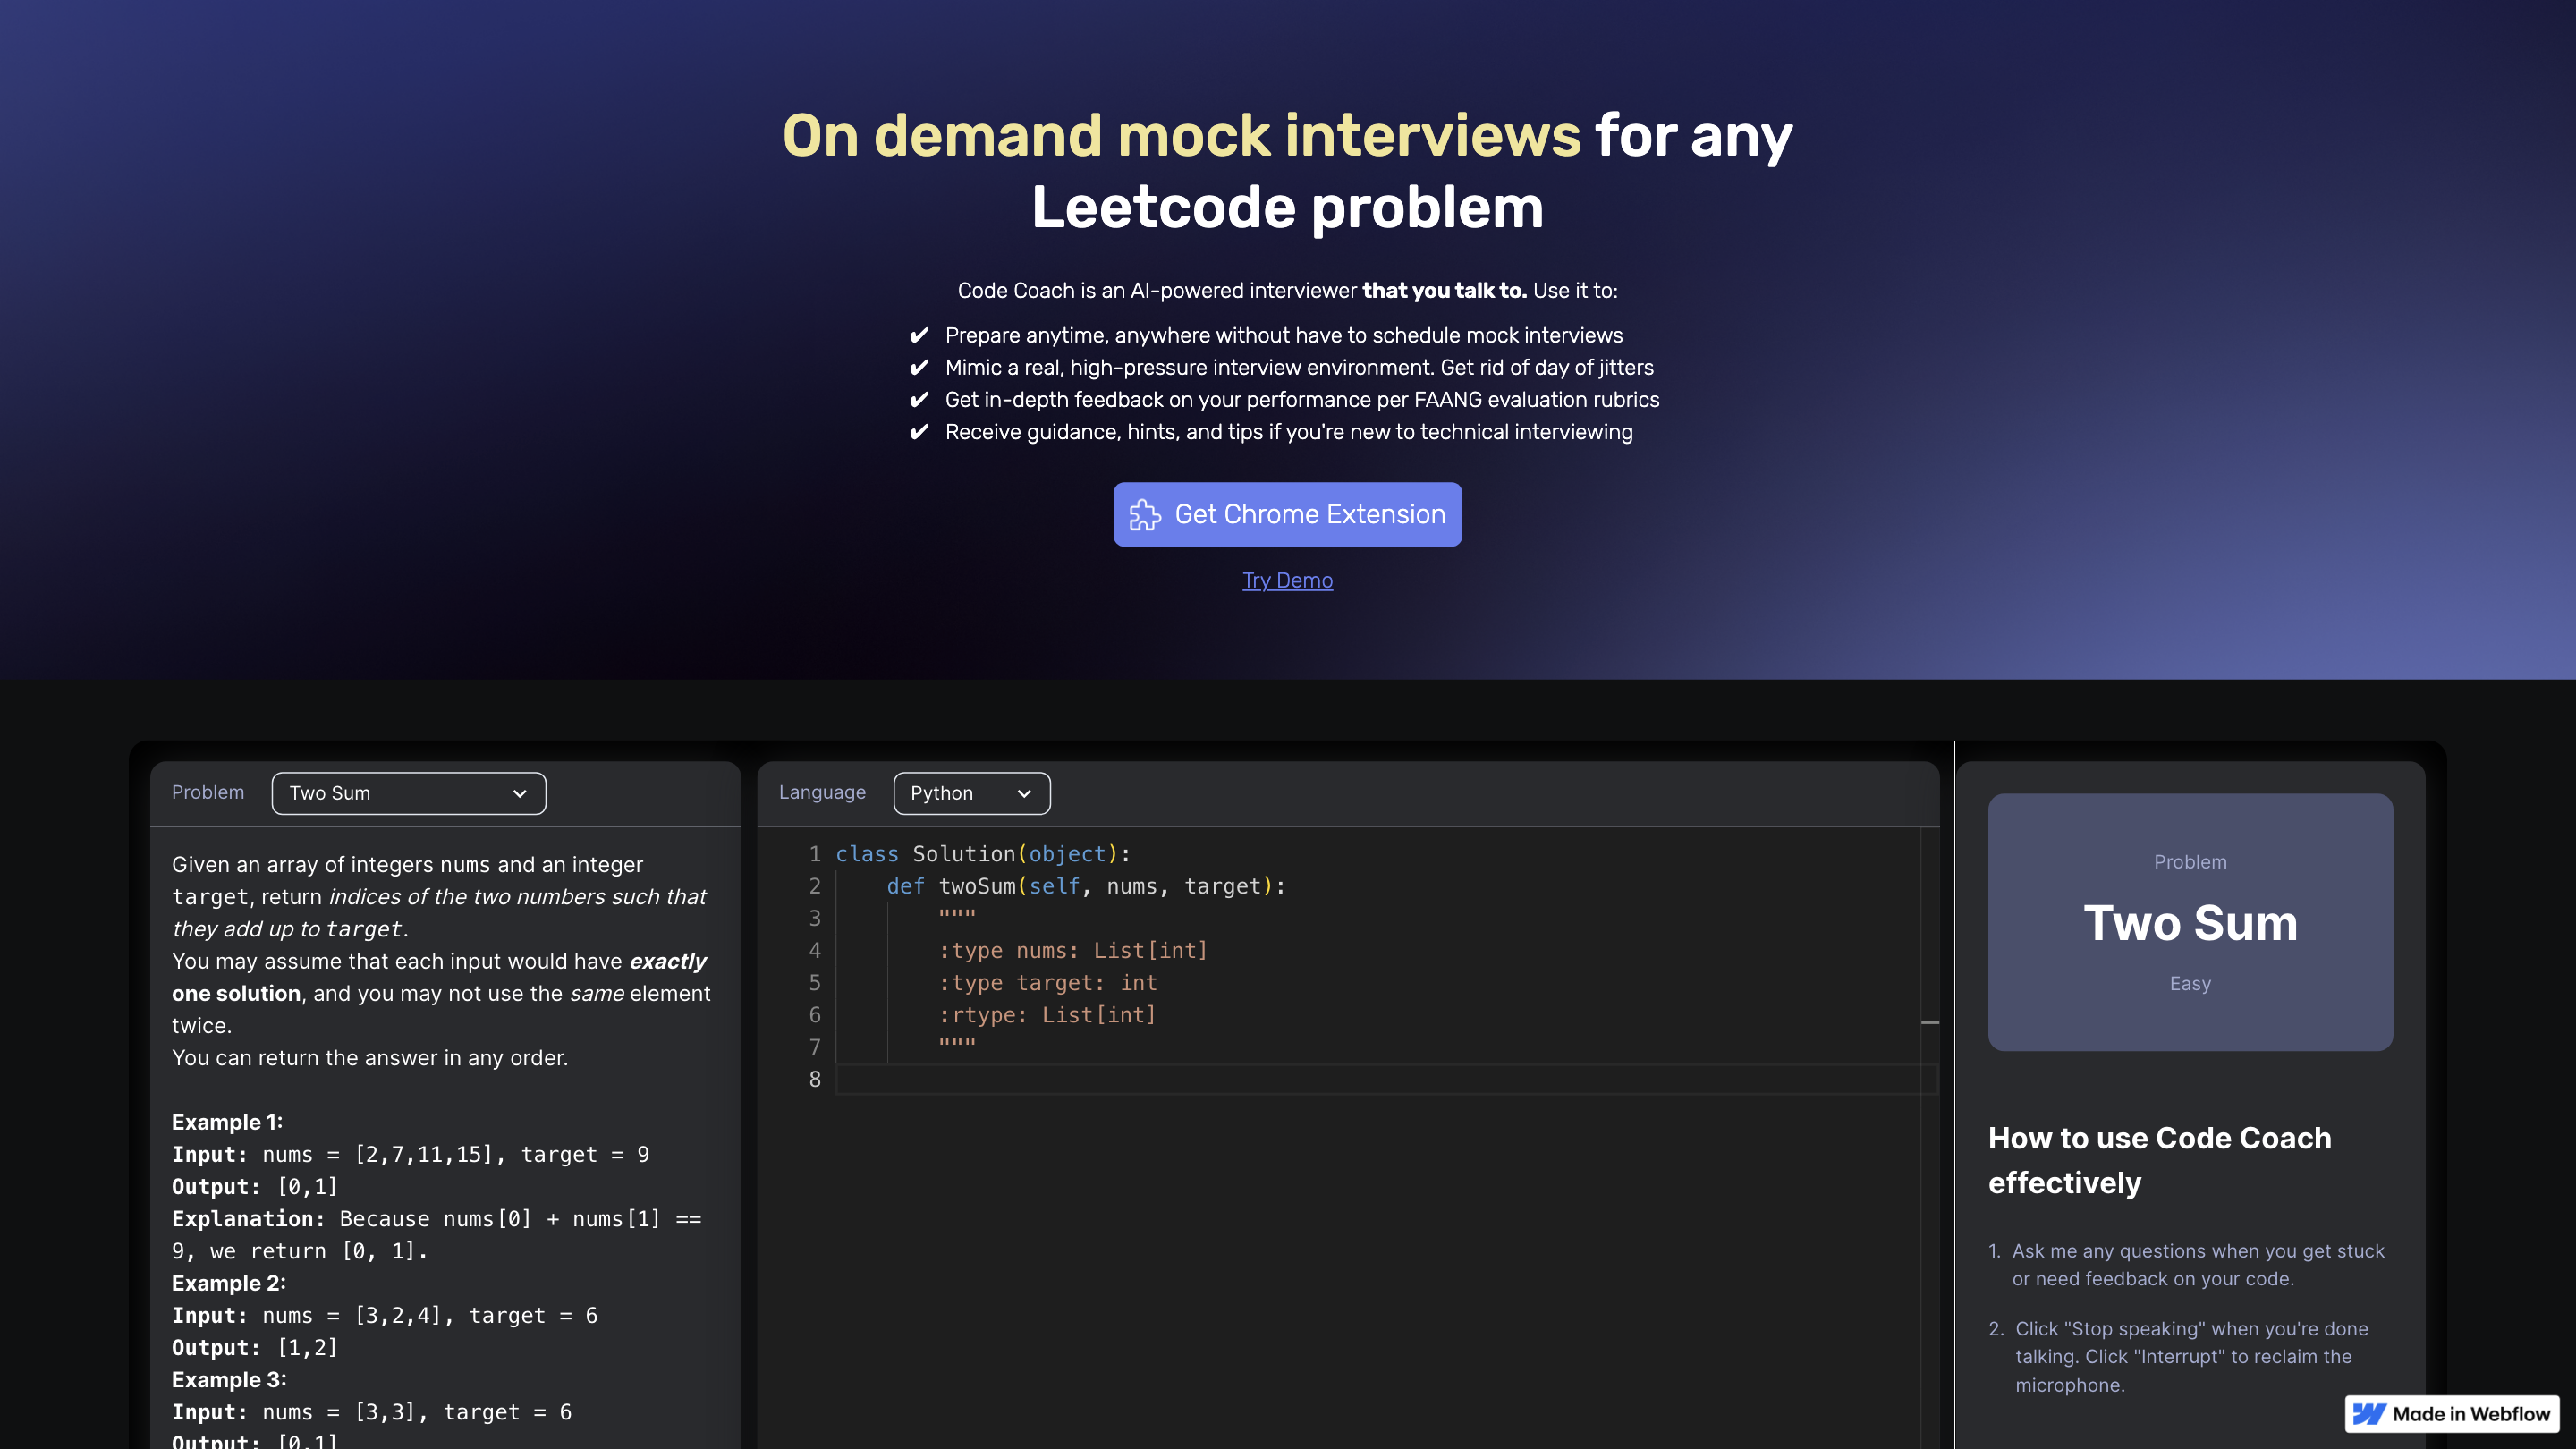Click the checkmark beside 'Prepare anytime, anywhere'
Viewport: 2576px width, 1449px height.
tap(921, 335)
